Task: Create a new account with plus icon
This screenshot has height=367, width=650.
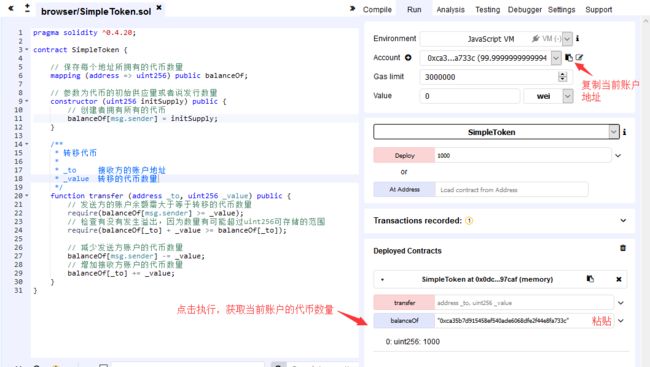Action: pyautogui.click(x=408, y=58)
